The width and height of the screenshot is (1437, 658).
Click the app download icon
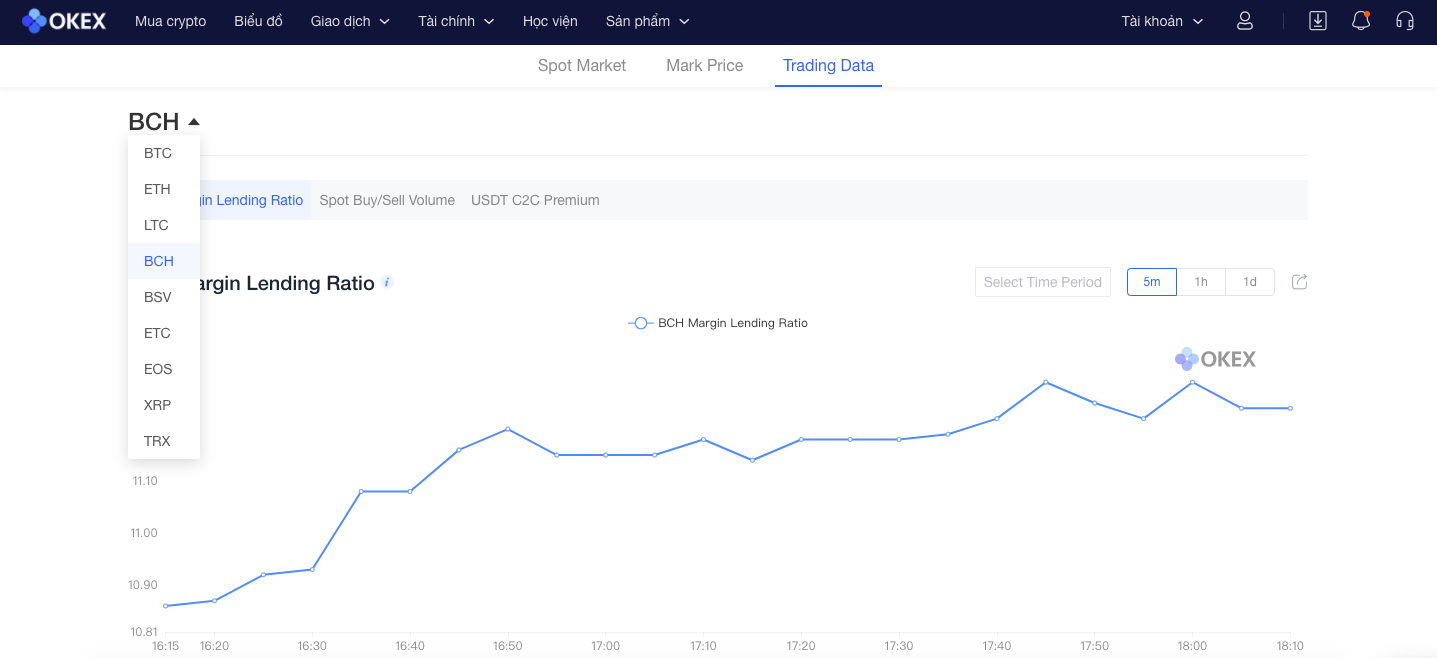click(1318, 21)
